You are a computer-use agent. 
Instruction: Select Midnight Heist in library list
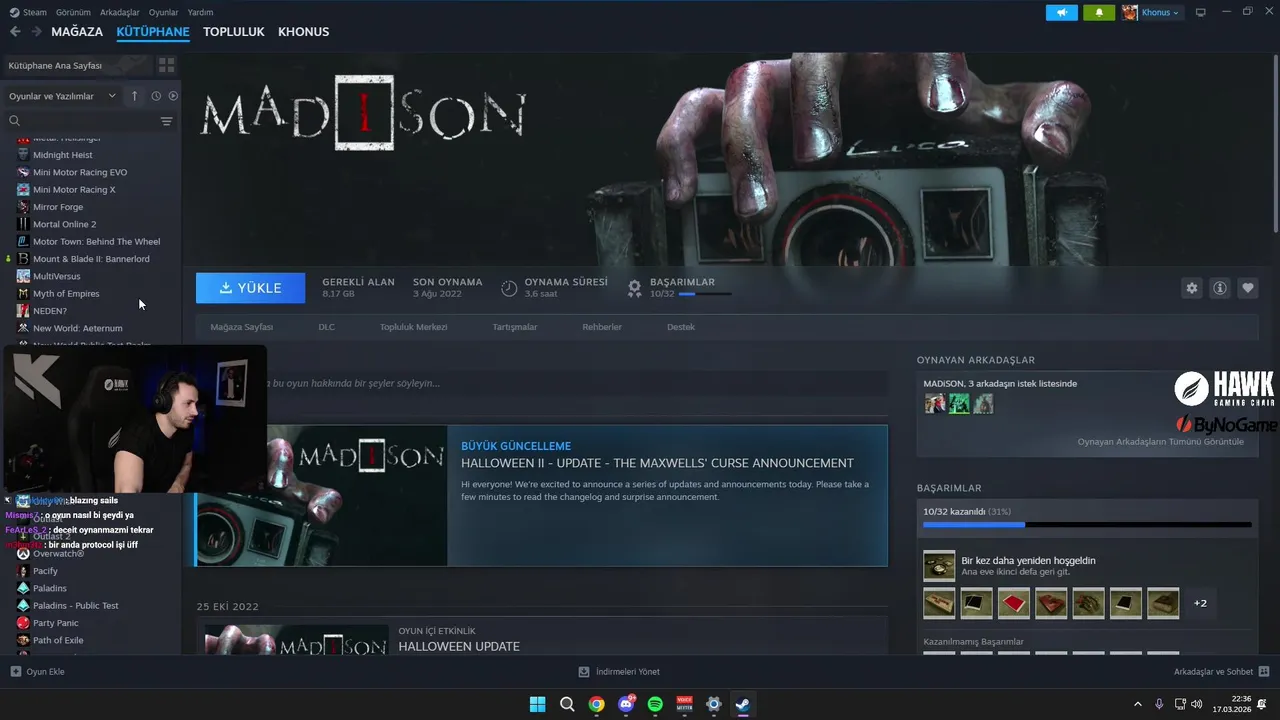pos(62,155)
